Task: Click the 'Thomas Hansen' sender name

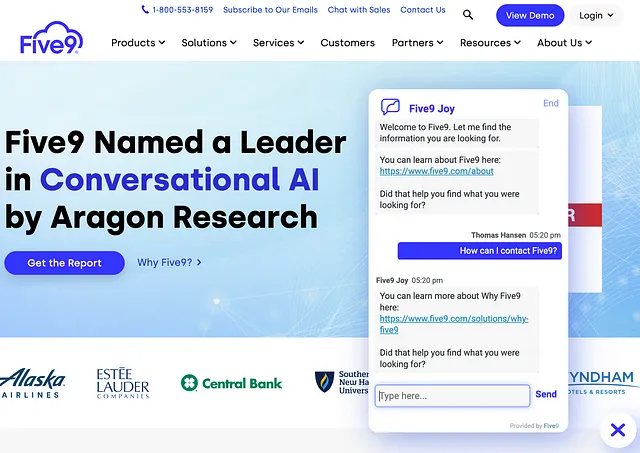Action: pyautogui.click(x=498, y=235)
